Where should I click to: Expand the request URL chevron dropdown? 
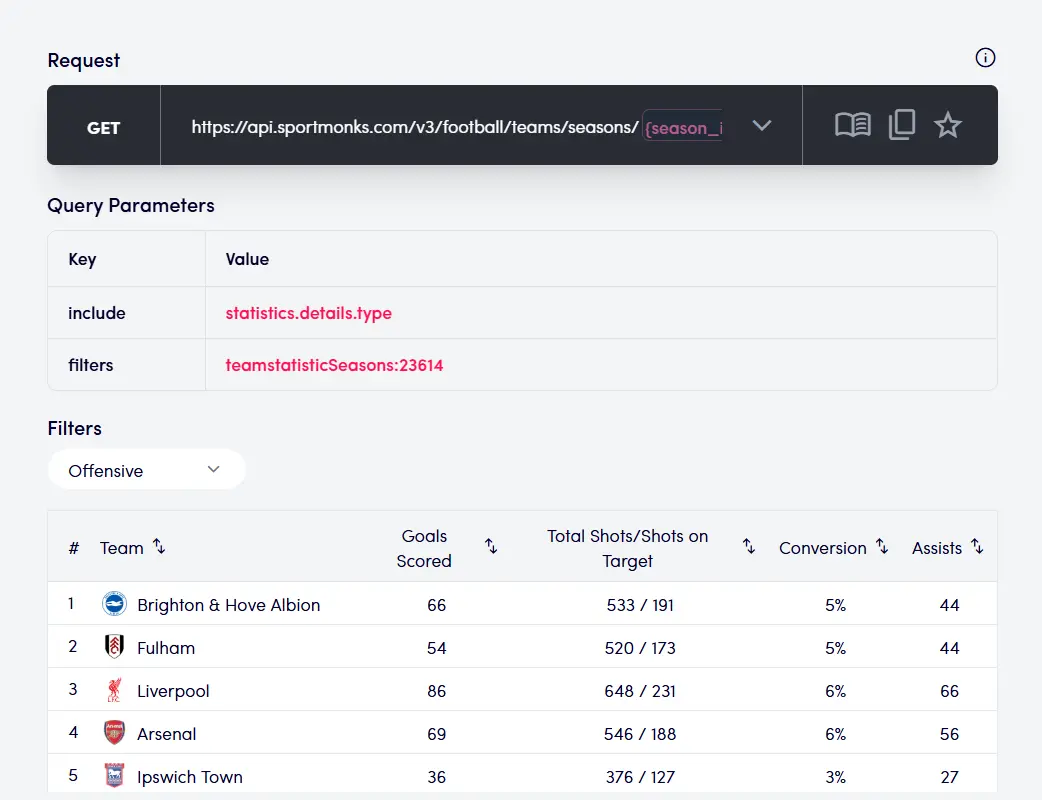coord(762,125)
